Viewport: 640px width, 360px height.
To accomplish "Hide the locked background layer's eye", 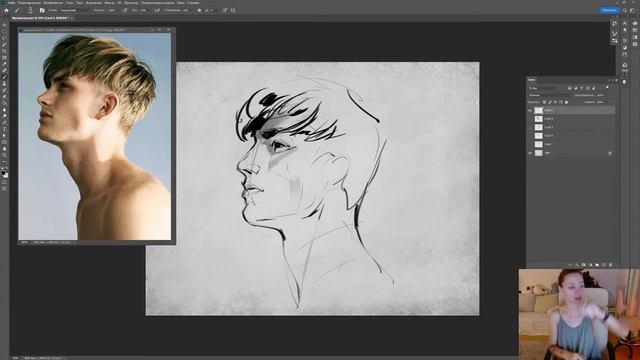I will [530, 153].
